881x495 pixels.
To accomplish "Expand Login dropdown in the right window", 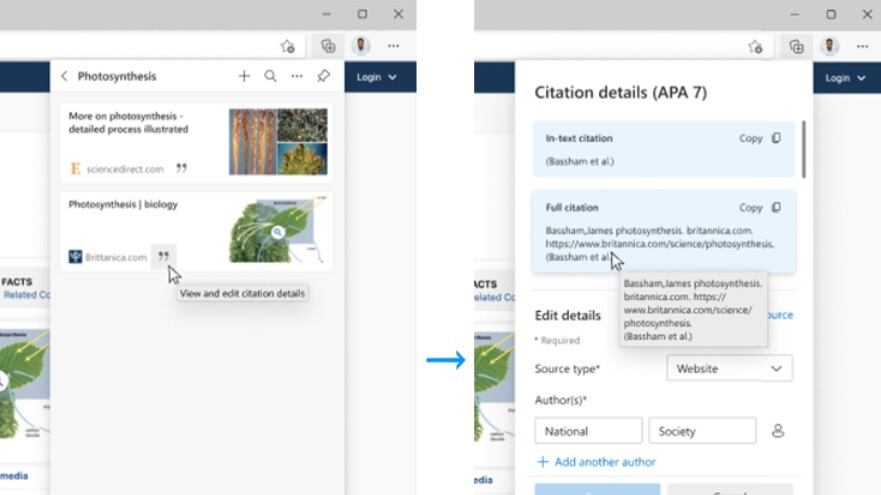I will pyautogui.click(x=845, y=77).
